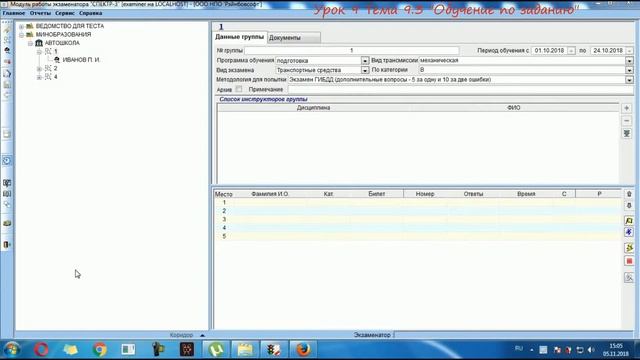Image resolution: width=640 pixels, height=360 pixels.
Task: Click the upper monitor-pair icon in the left toolbar
Action: pos(7,183)
